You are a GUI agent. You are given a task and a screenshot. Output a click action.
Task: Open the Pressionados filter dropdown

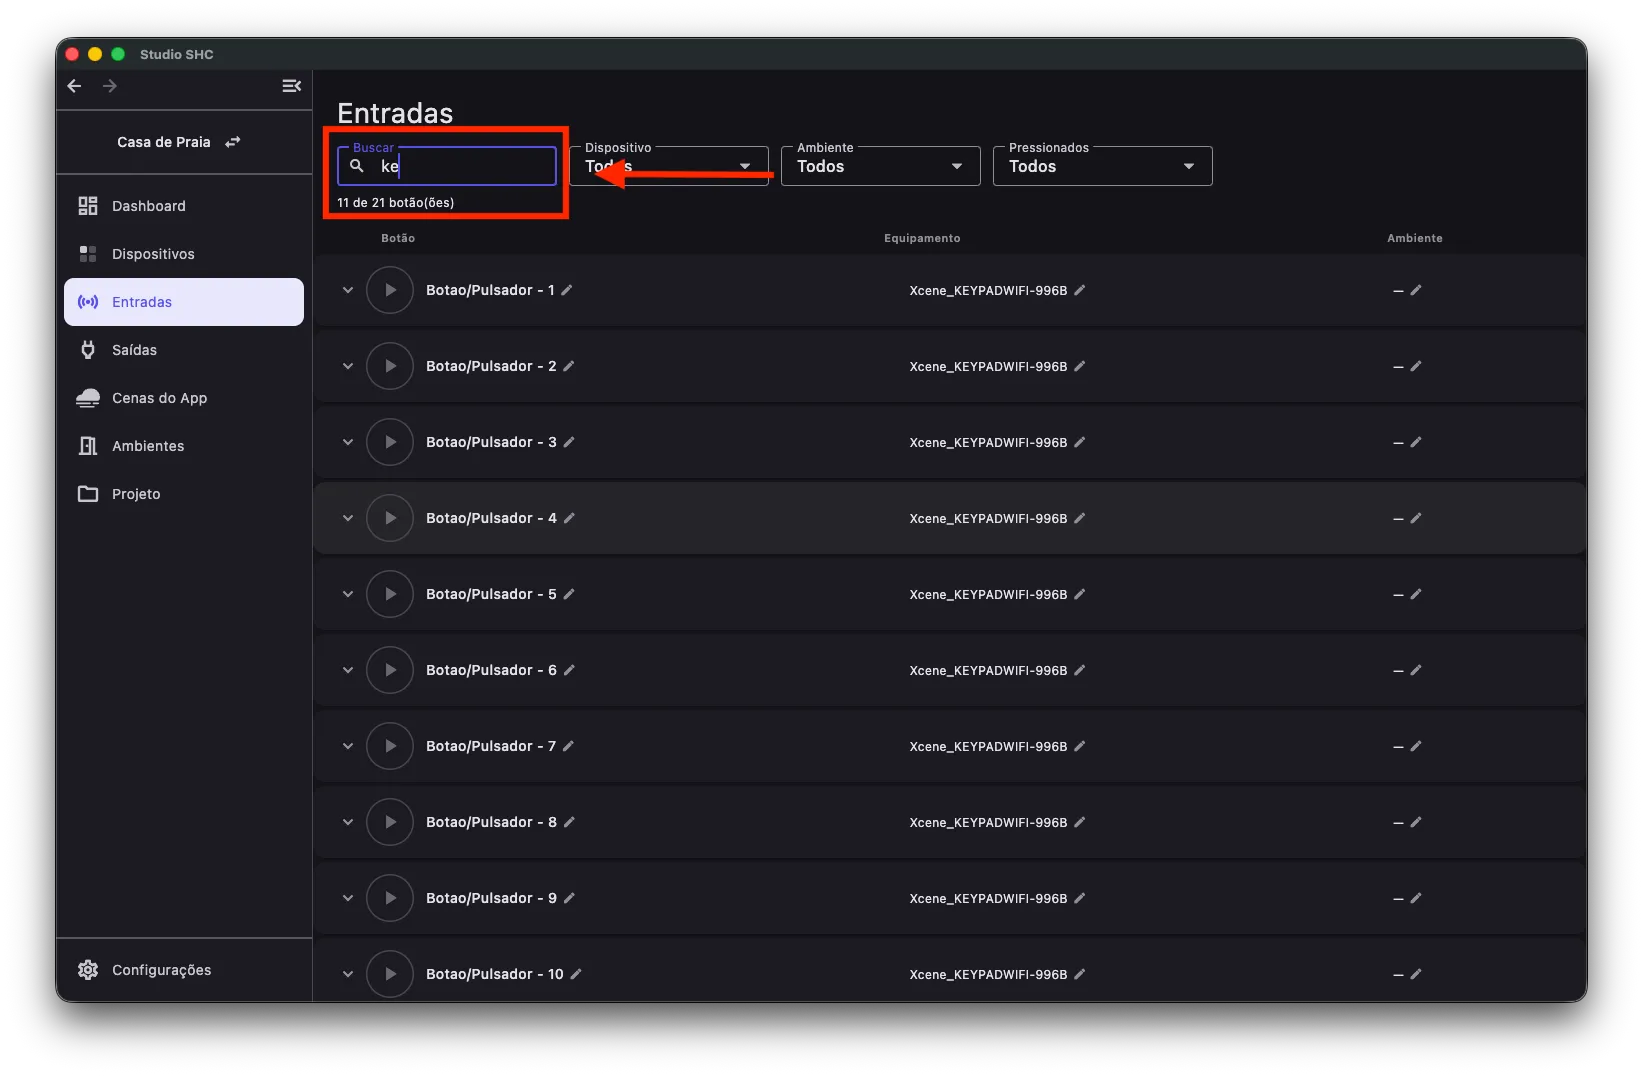click(x=1103, y=166)
